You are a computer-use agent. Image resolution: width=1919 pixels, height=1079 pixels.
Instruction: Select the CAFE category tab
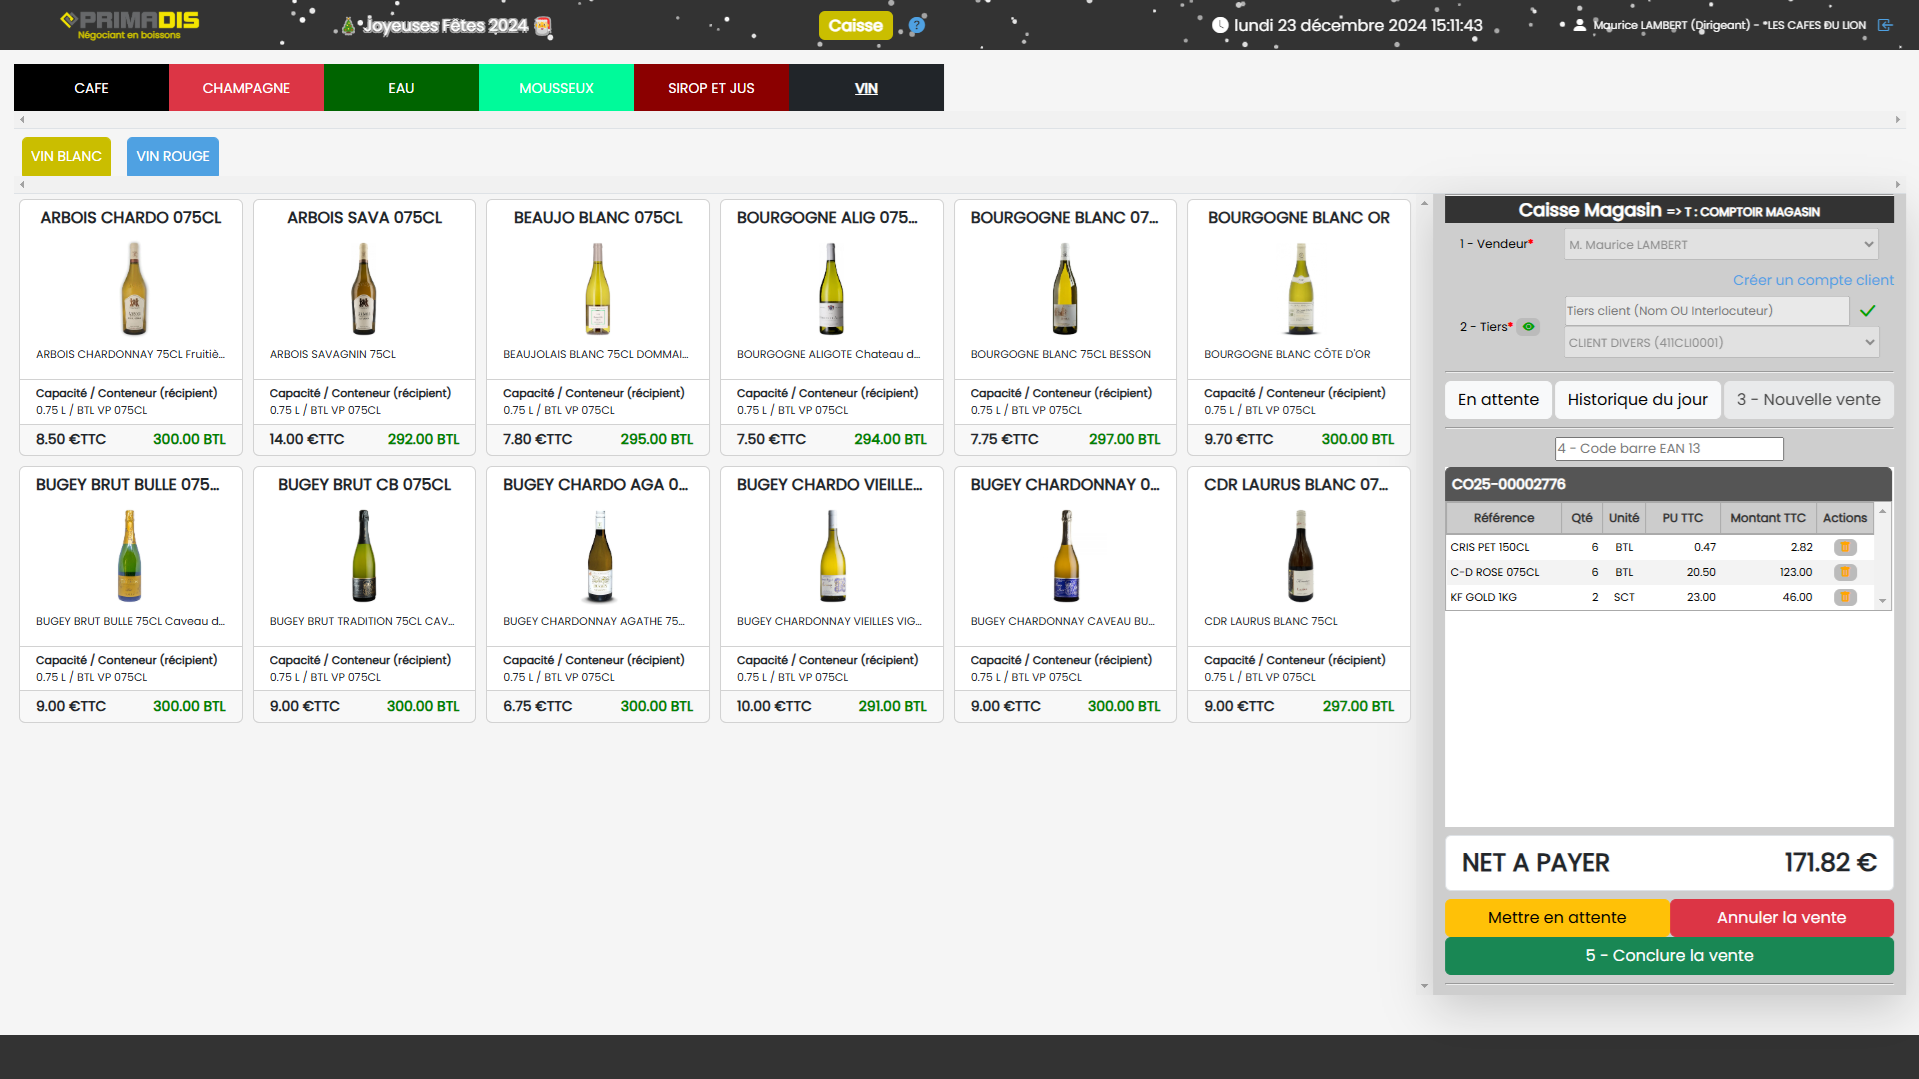[91, 88]
